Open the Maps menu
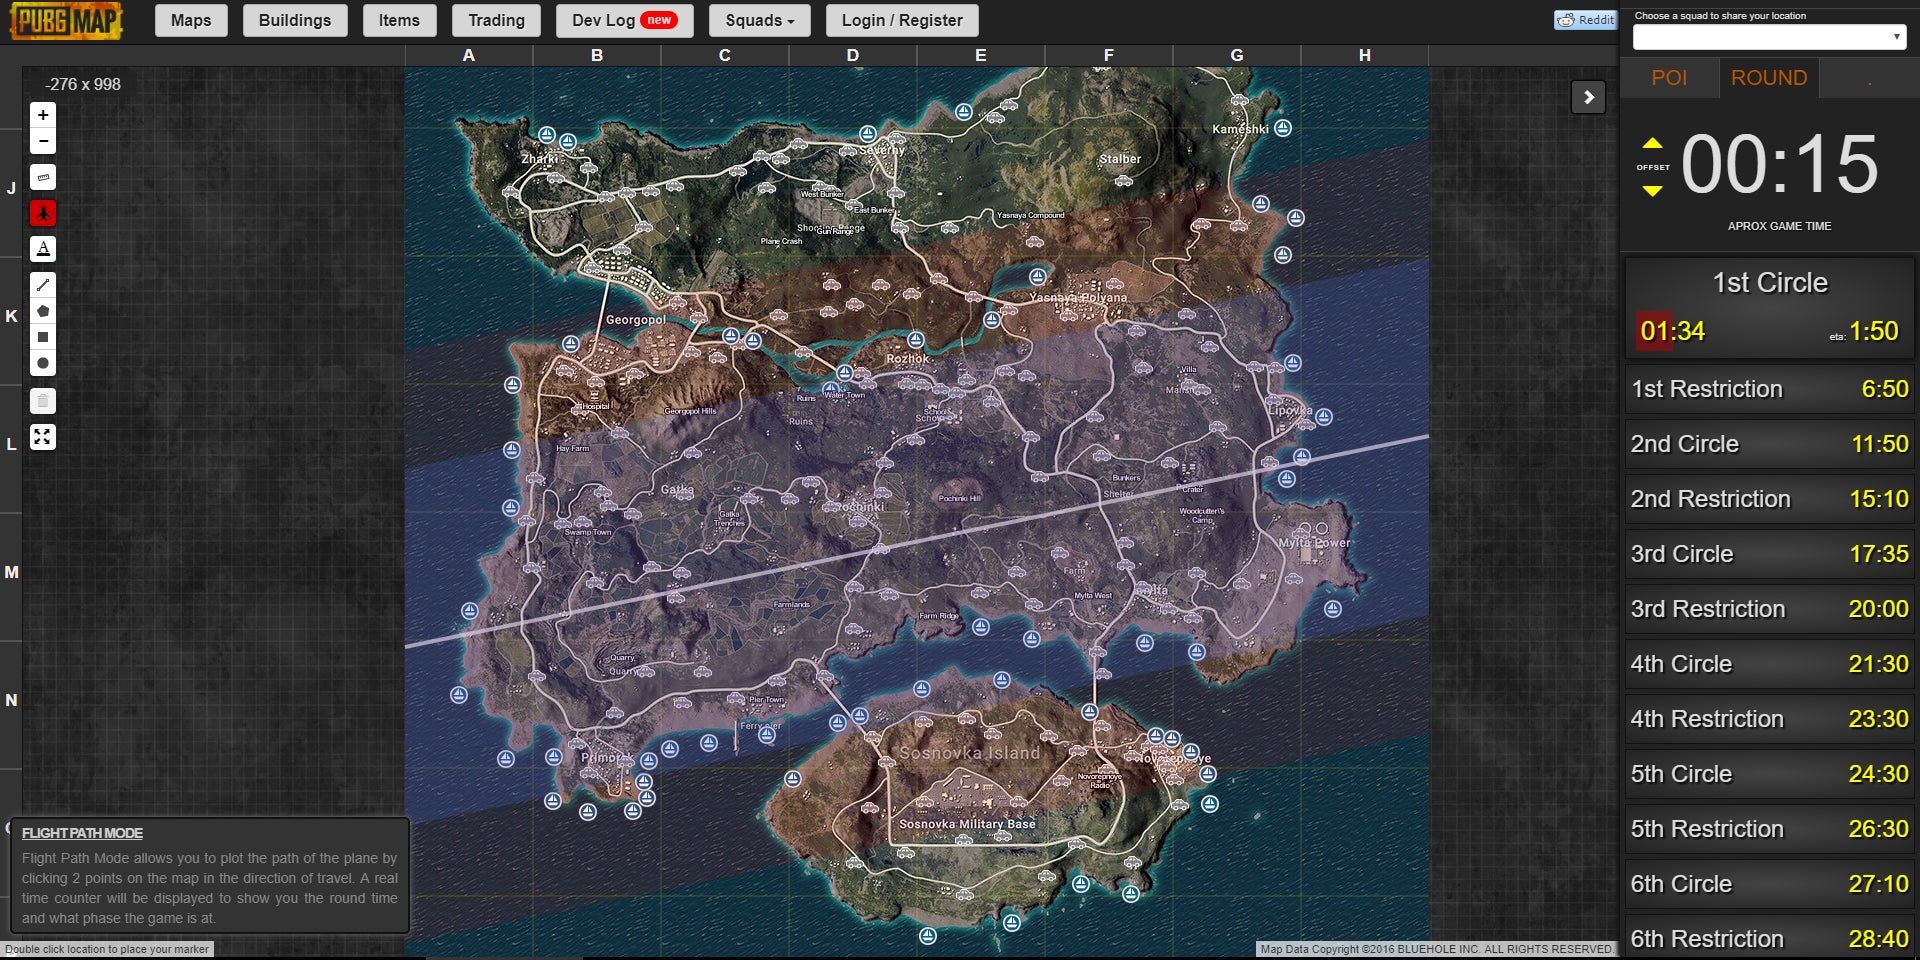 click(x=191, y=20)
